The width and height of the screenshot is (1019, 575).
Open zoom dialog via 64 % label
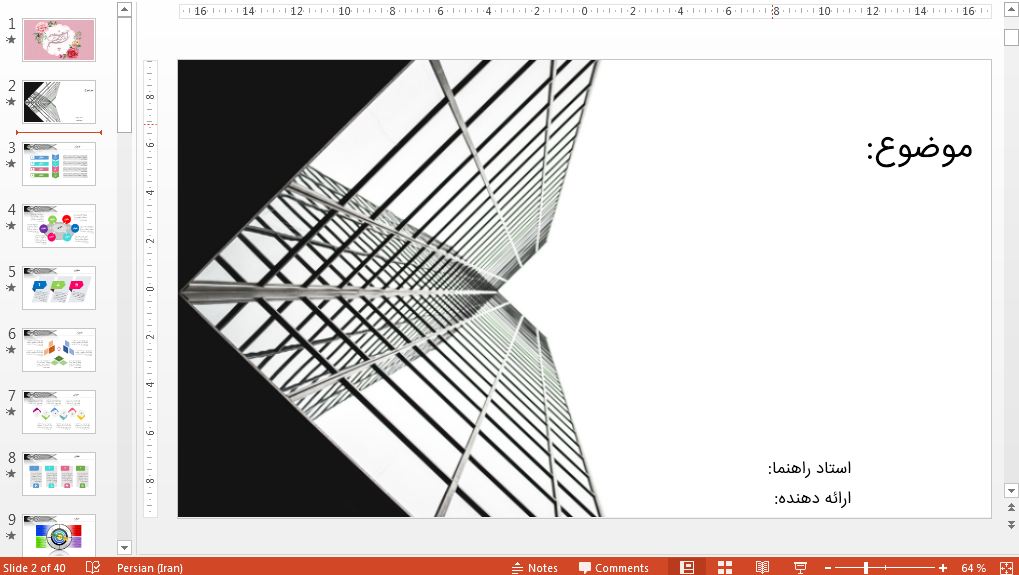click(x=973, y=567)
